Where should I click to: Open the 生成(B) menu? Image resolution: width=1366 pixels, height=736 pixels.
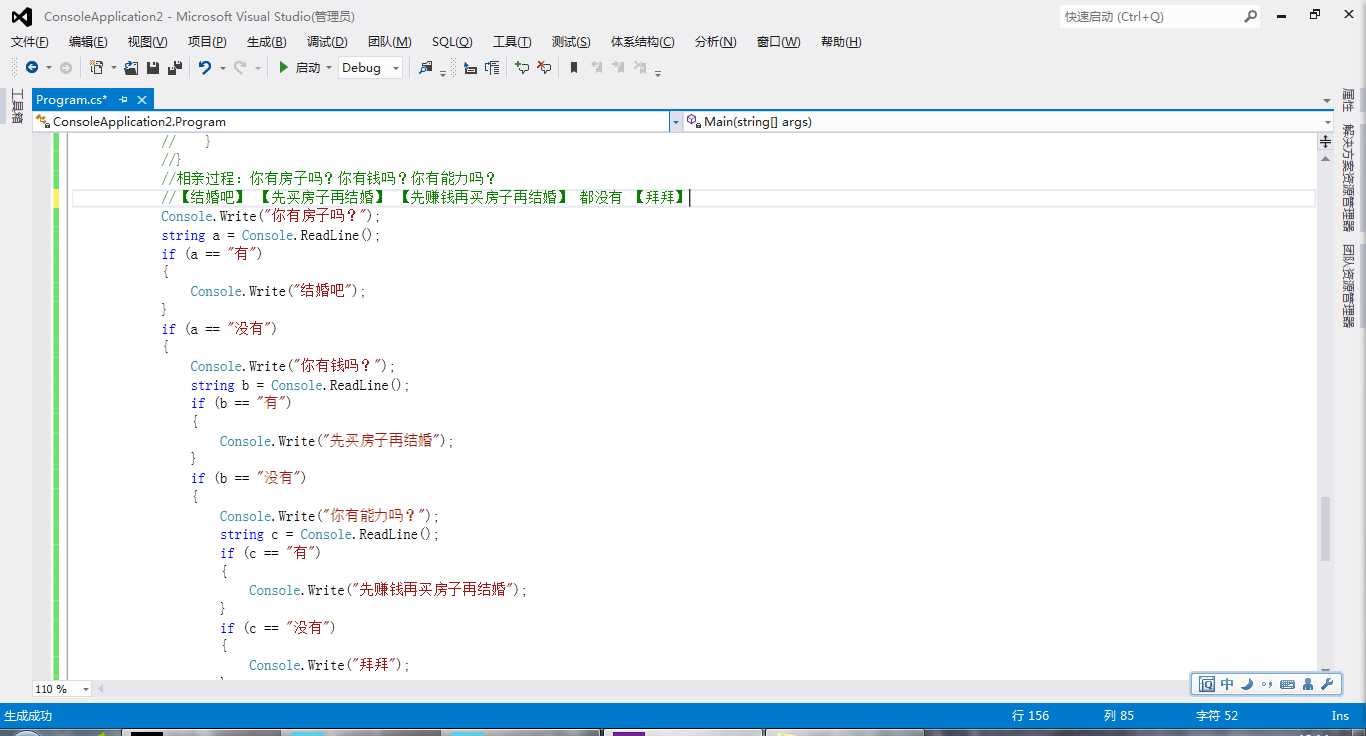click(266, 41)
